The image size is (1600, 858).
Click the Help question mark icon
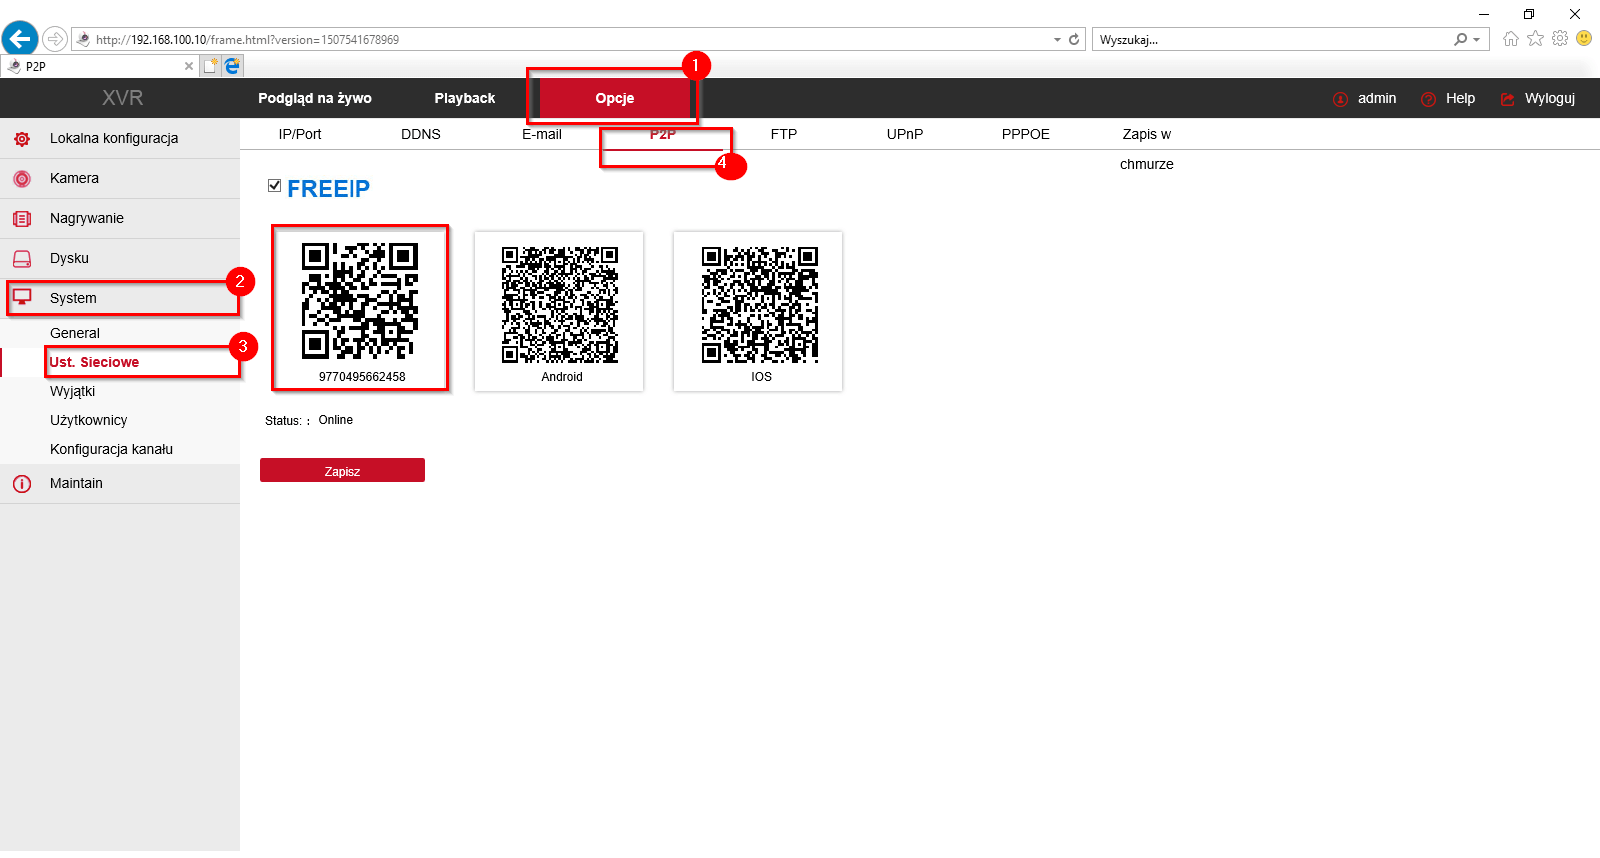[x=1428, y=99]
